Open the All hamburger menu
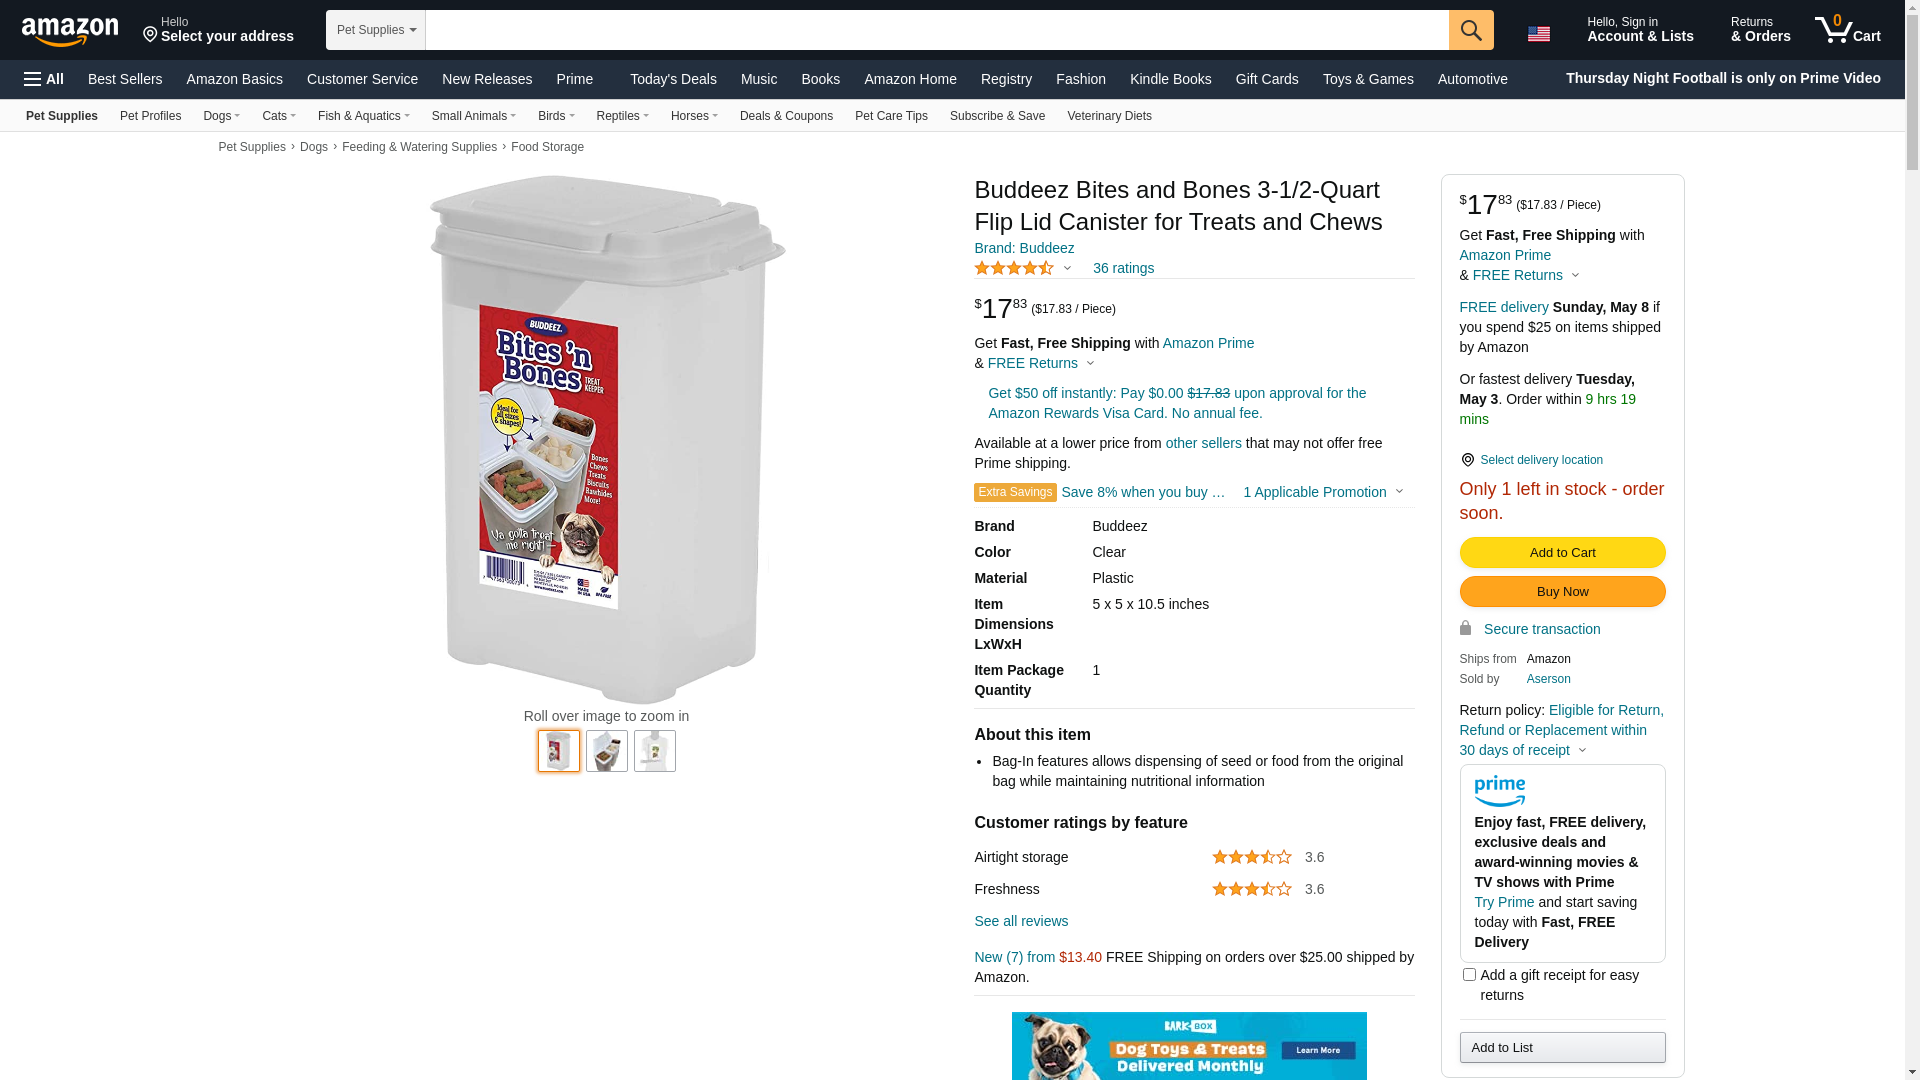The image size is (1920, 1080). coord(44,79)
